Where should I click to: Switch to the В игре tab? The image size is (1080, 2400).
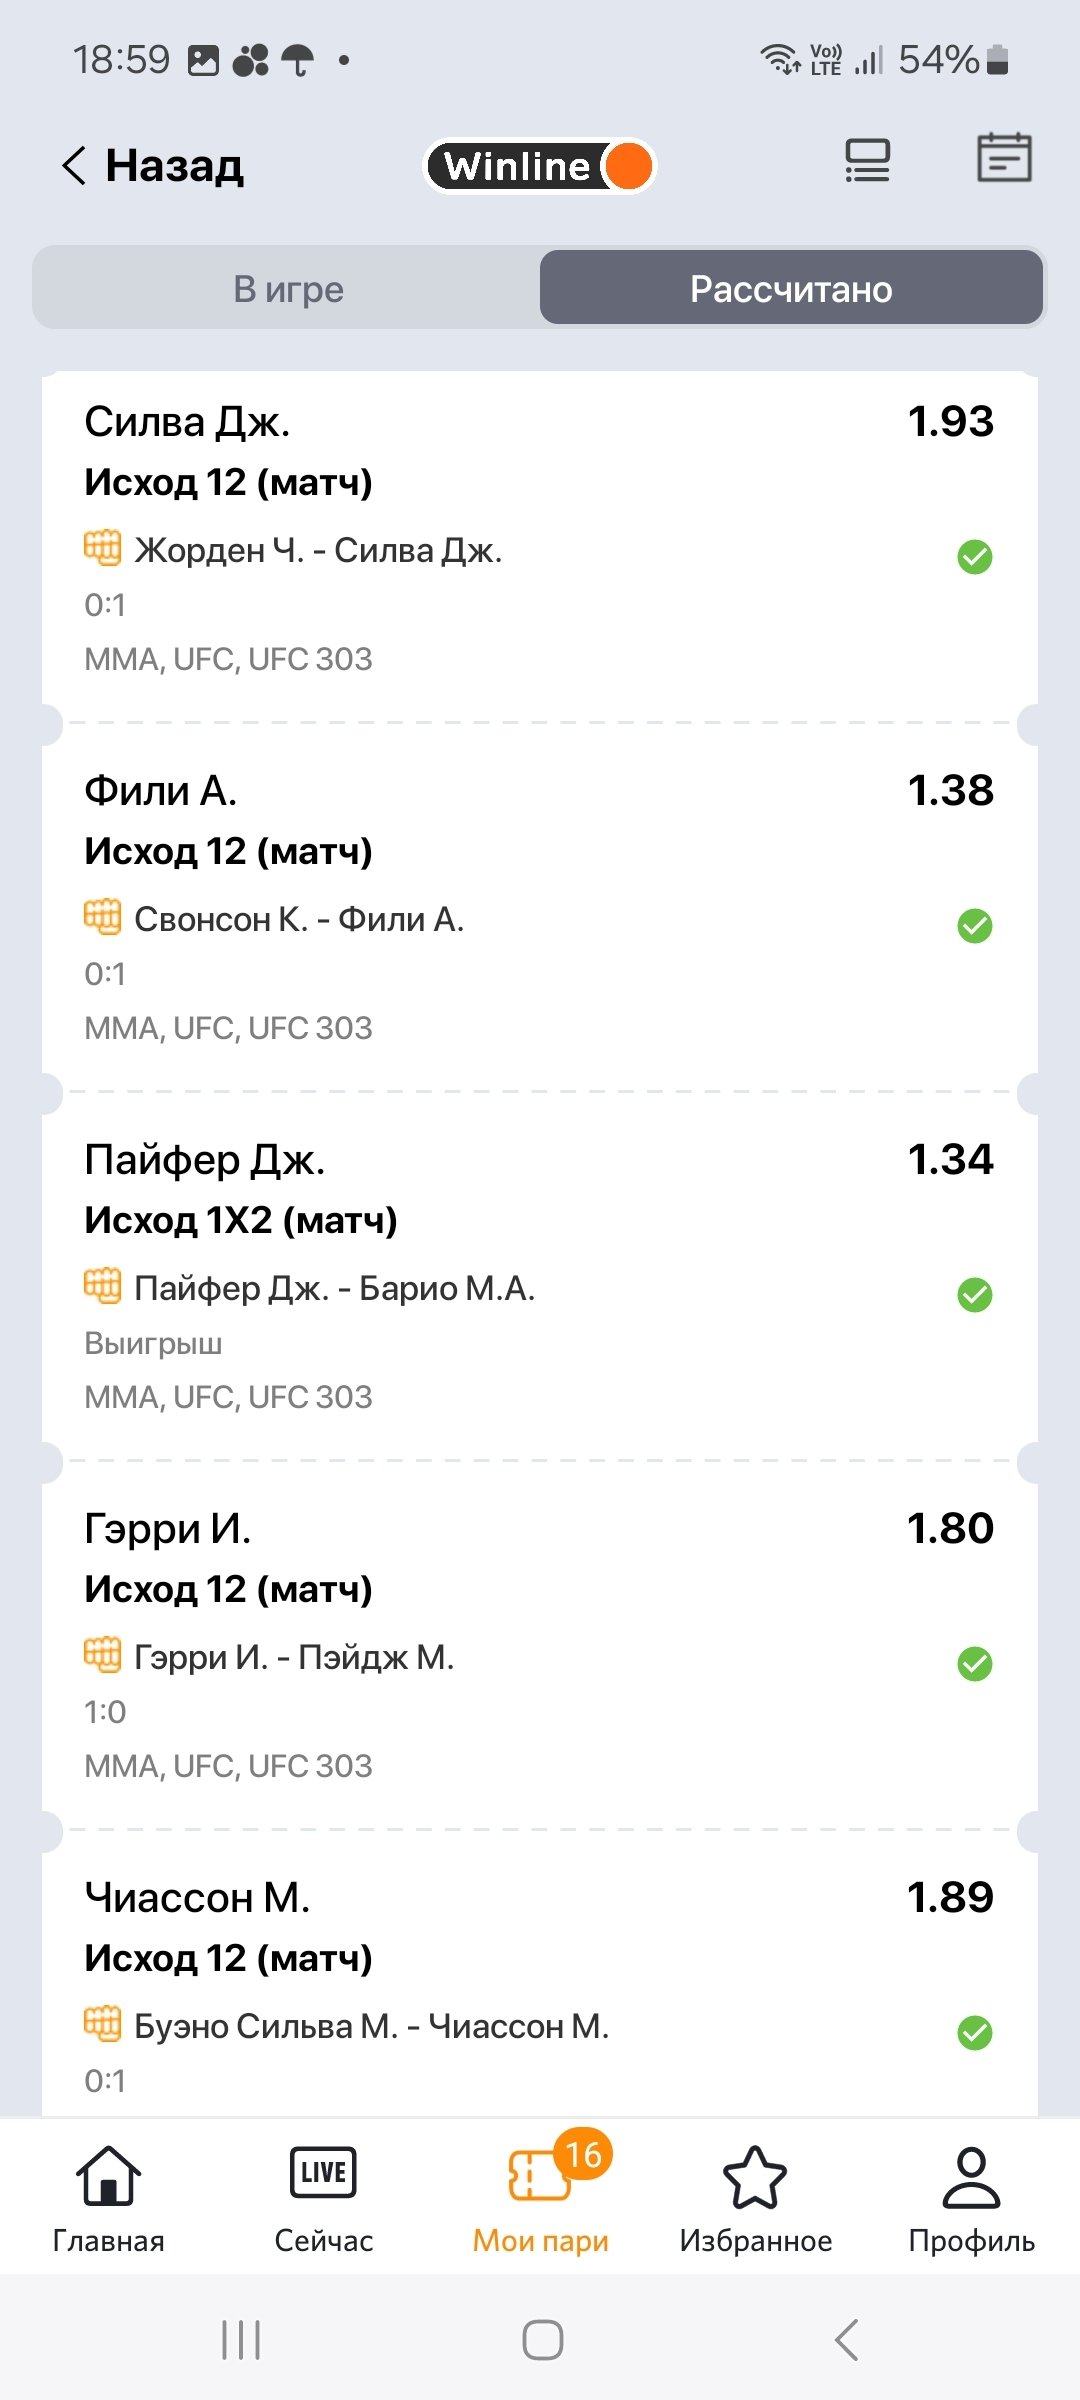[288, 289]
